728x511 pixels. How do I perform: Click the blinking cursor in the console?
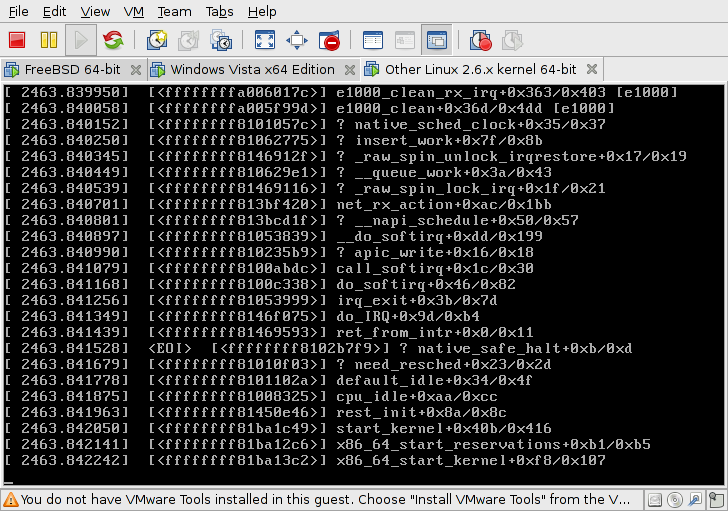point(9,482)
